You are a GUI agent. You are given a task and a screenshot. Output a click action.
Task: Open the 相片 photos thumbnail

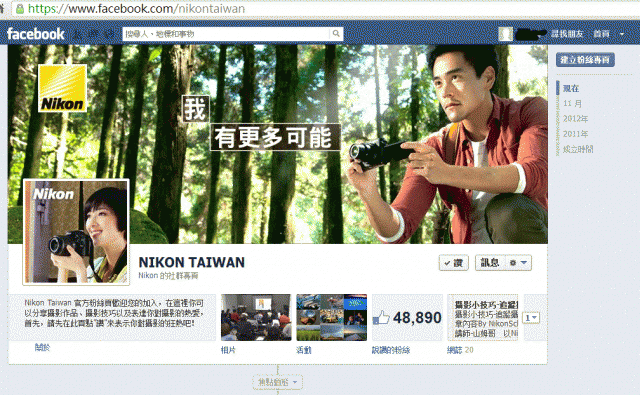[256, 317]
